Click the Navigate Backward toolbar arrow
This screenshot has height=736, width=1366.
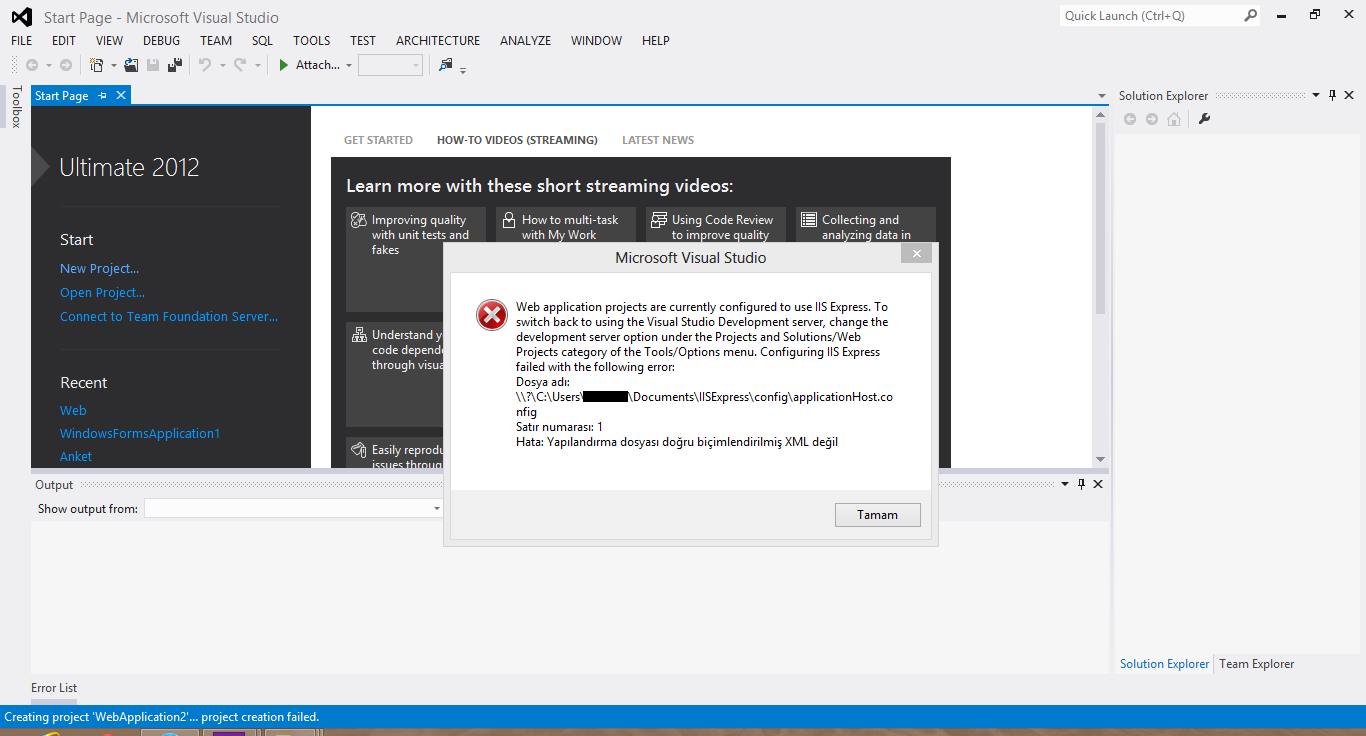(32, 65)
